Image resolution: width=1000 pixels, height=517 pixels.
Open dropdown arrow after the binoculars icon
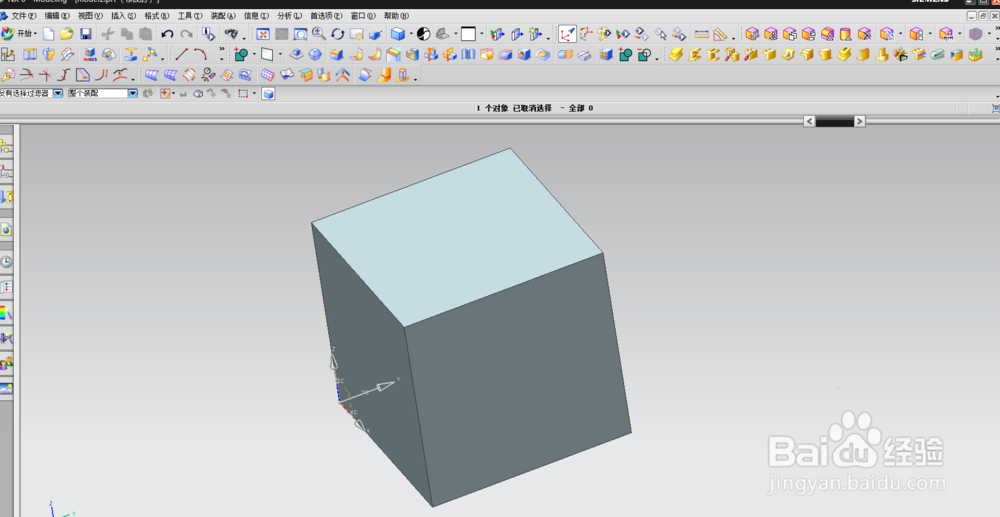pyautogui.click(x=243, y=37)
